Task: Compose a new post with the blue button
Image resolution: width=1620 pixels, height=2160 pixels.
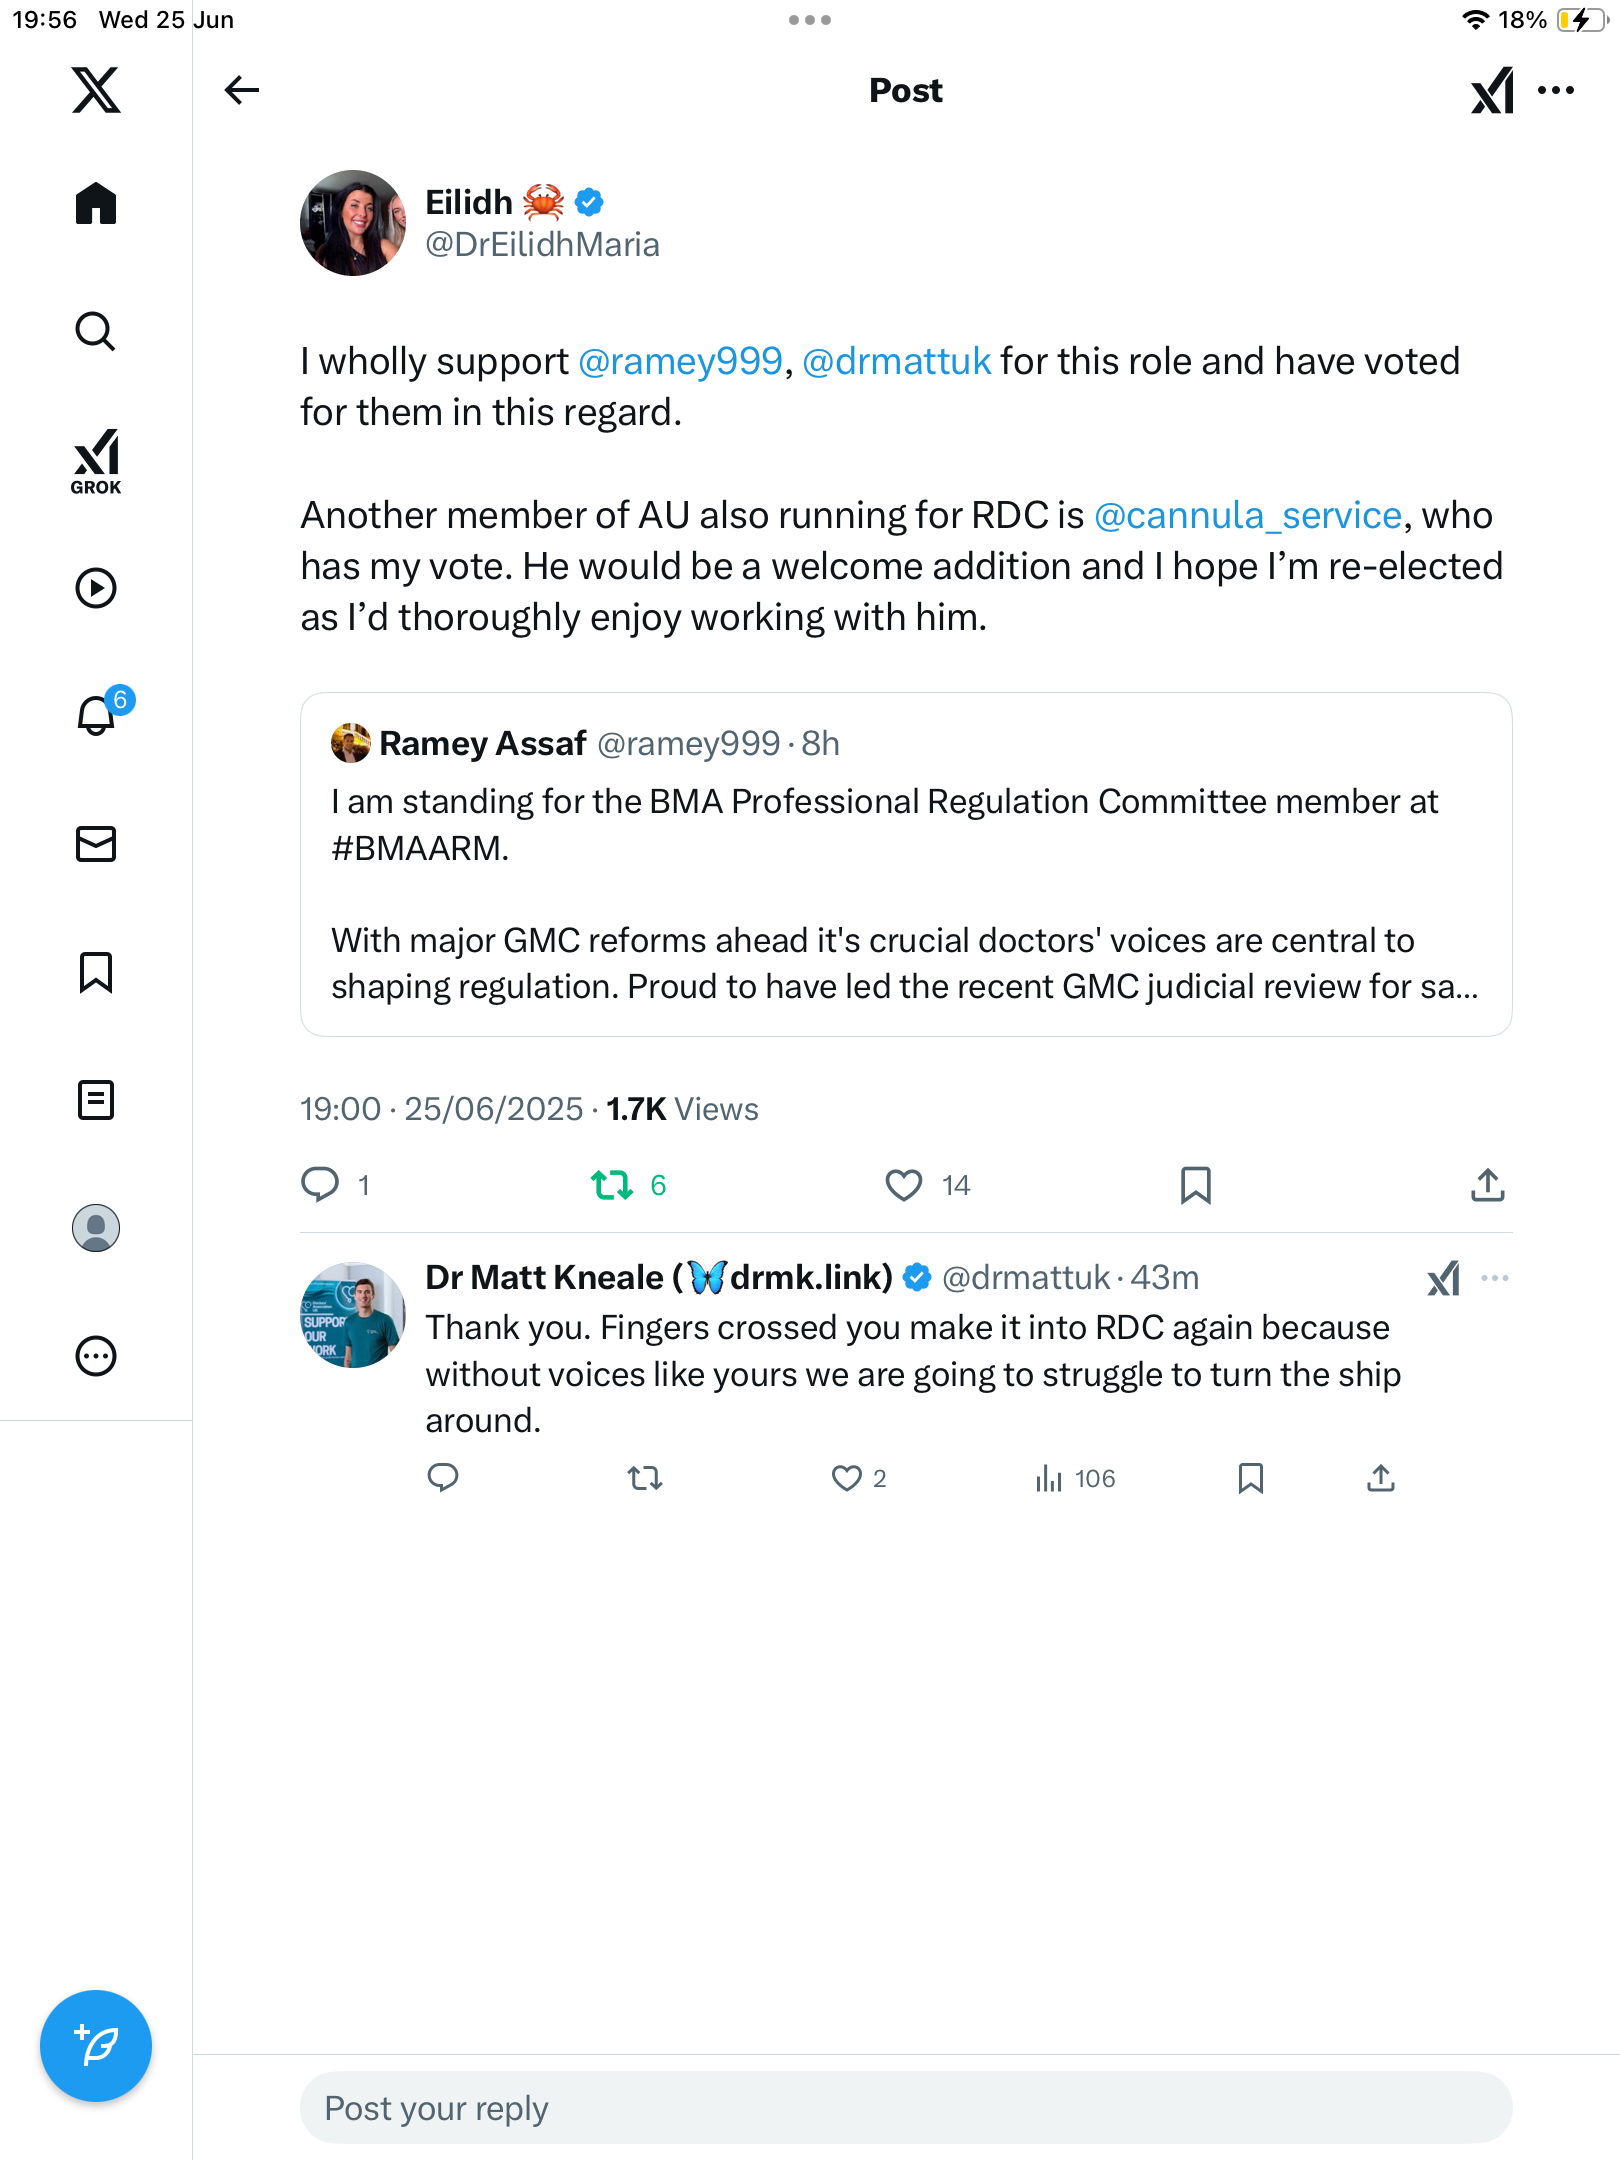Action: click(96, 2046)
